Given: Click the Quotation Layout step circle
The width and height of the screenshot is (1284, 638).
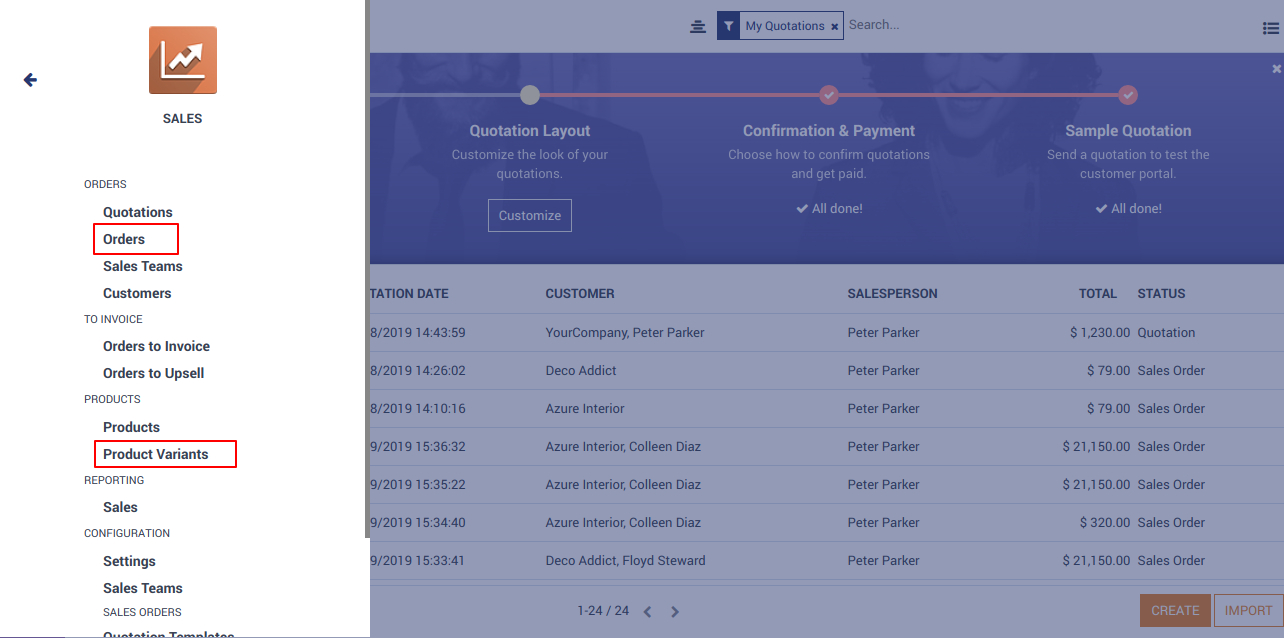Looking at the screenshot, I should pos(530,95).
